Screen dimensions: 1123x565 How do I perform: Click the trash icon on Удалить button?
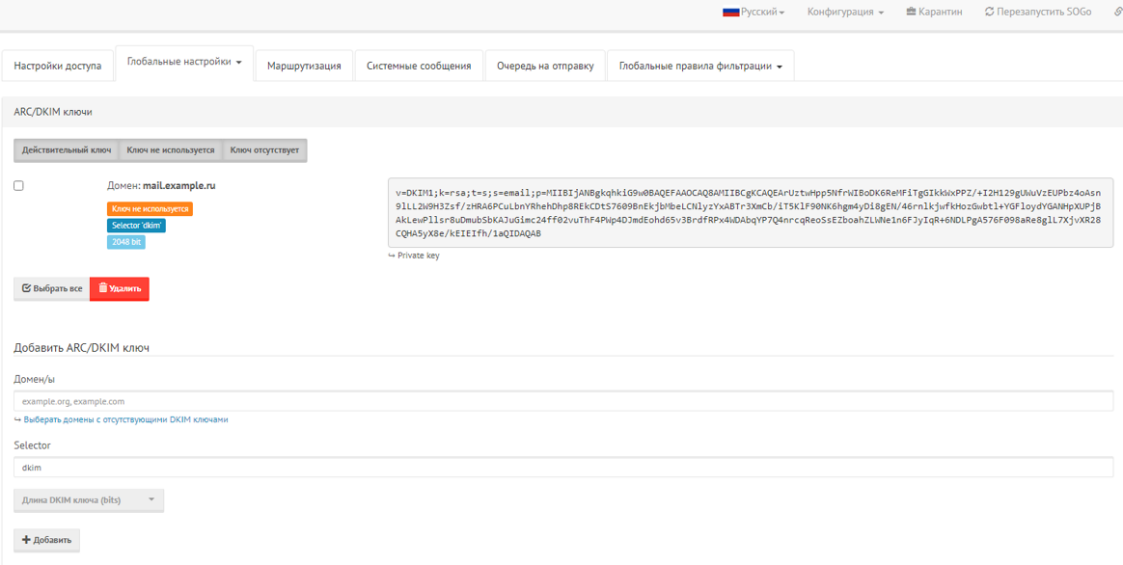(x=103, y=289)
